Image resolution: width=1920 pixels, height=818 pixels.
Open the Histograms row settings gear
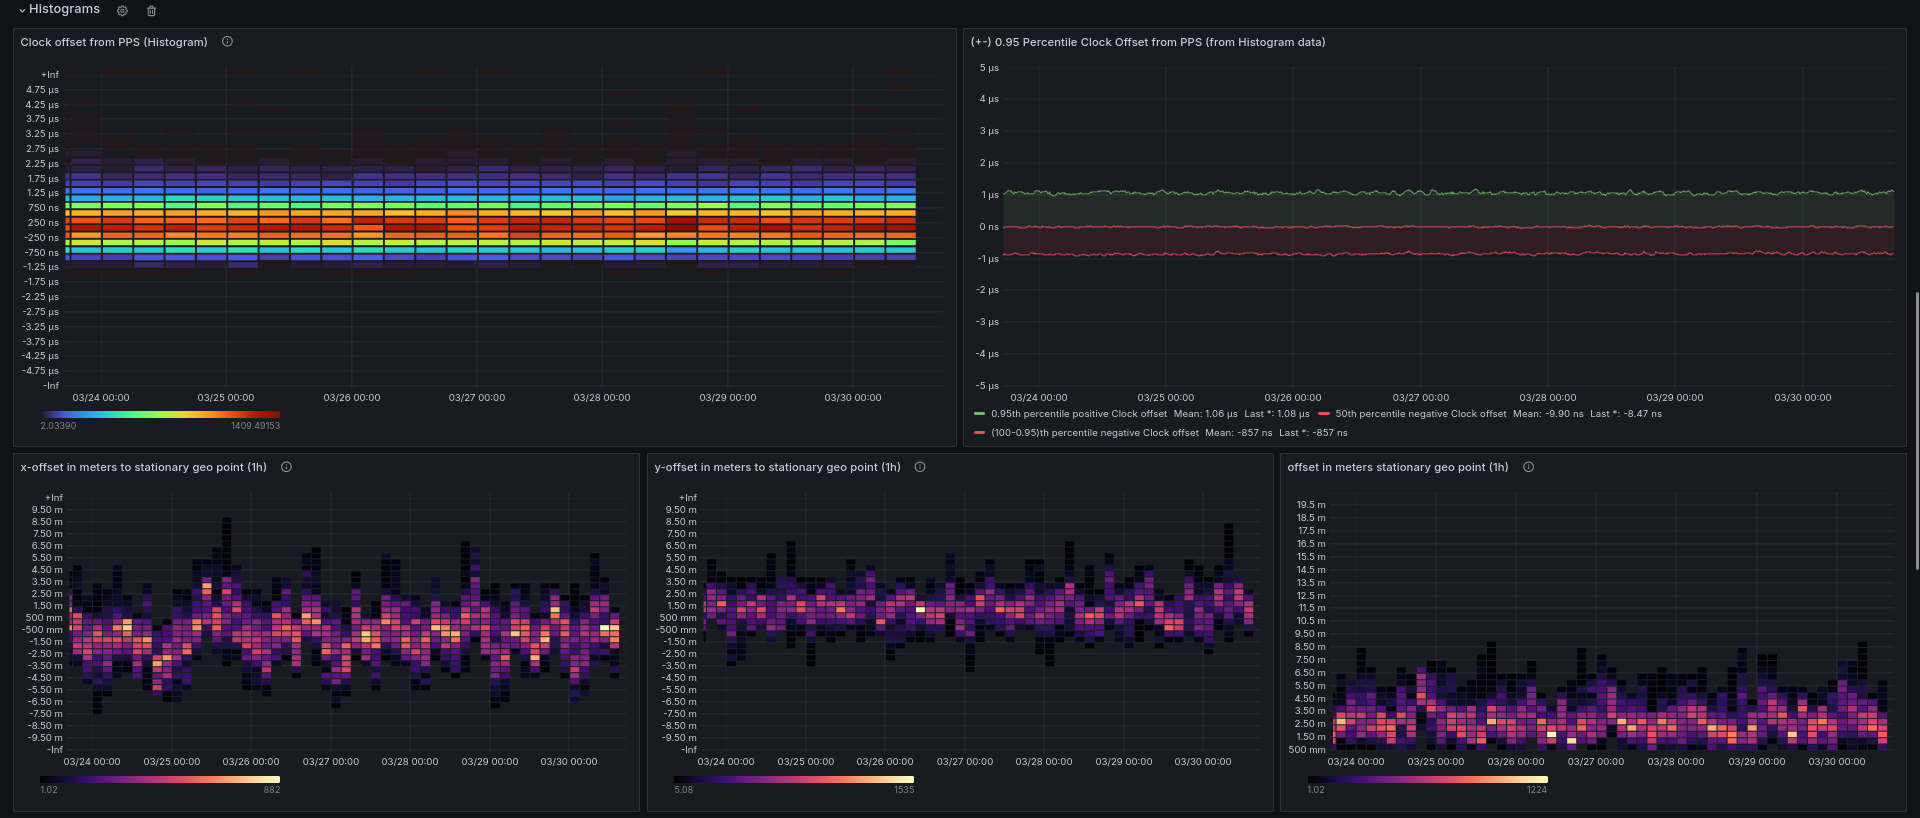coord(122,11)
